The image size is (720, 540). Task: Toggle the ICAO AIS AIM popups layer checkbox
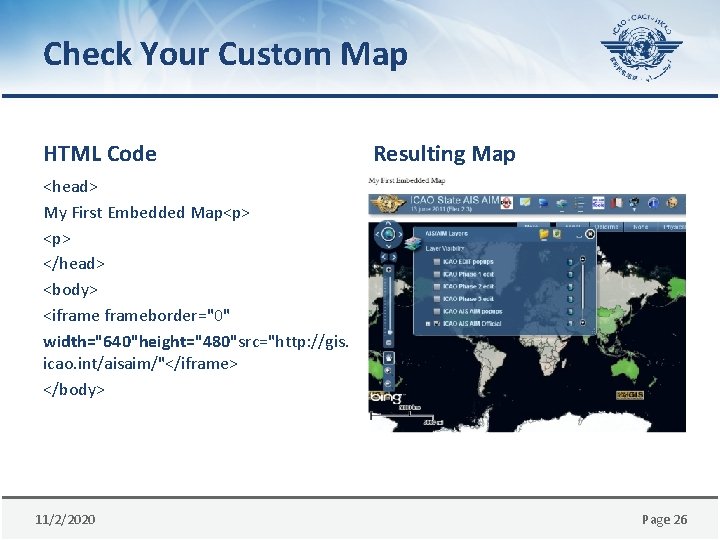(x=437, y=311)
